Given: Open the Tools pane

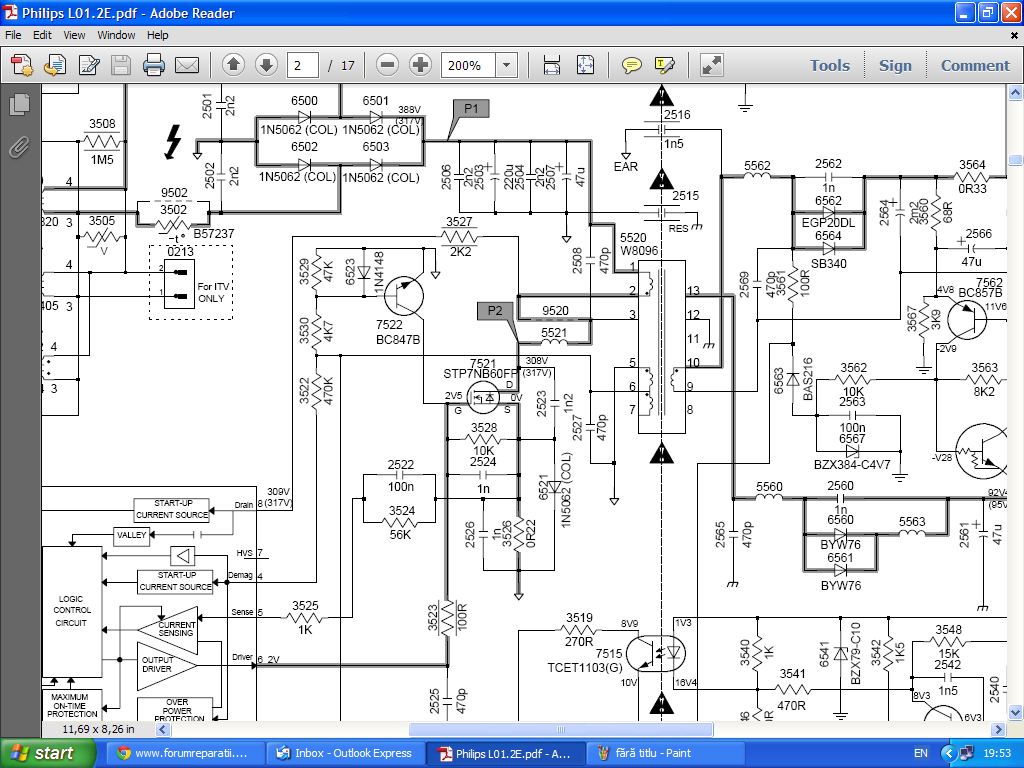Looking at the screenshot, I should coord(829,66).
